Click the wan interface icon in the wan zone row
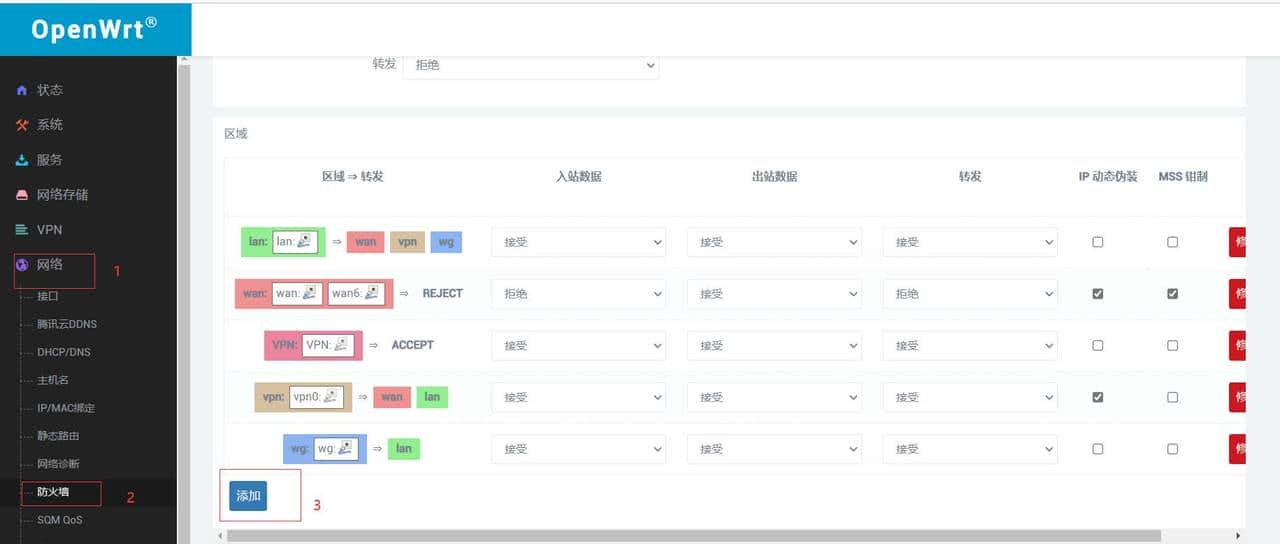 pyautogui.click(x=310, y=293)
